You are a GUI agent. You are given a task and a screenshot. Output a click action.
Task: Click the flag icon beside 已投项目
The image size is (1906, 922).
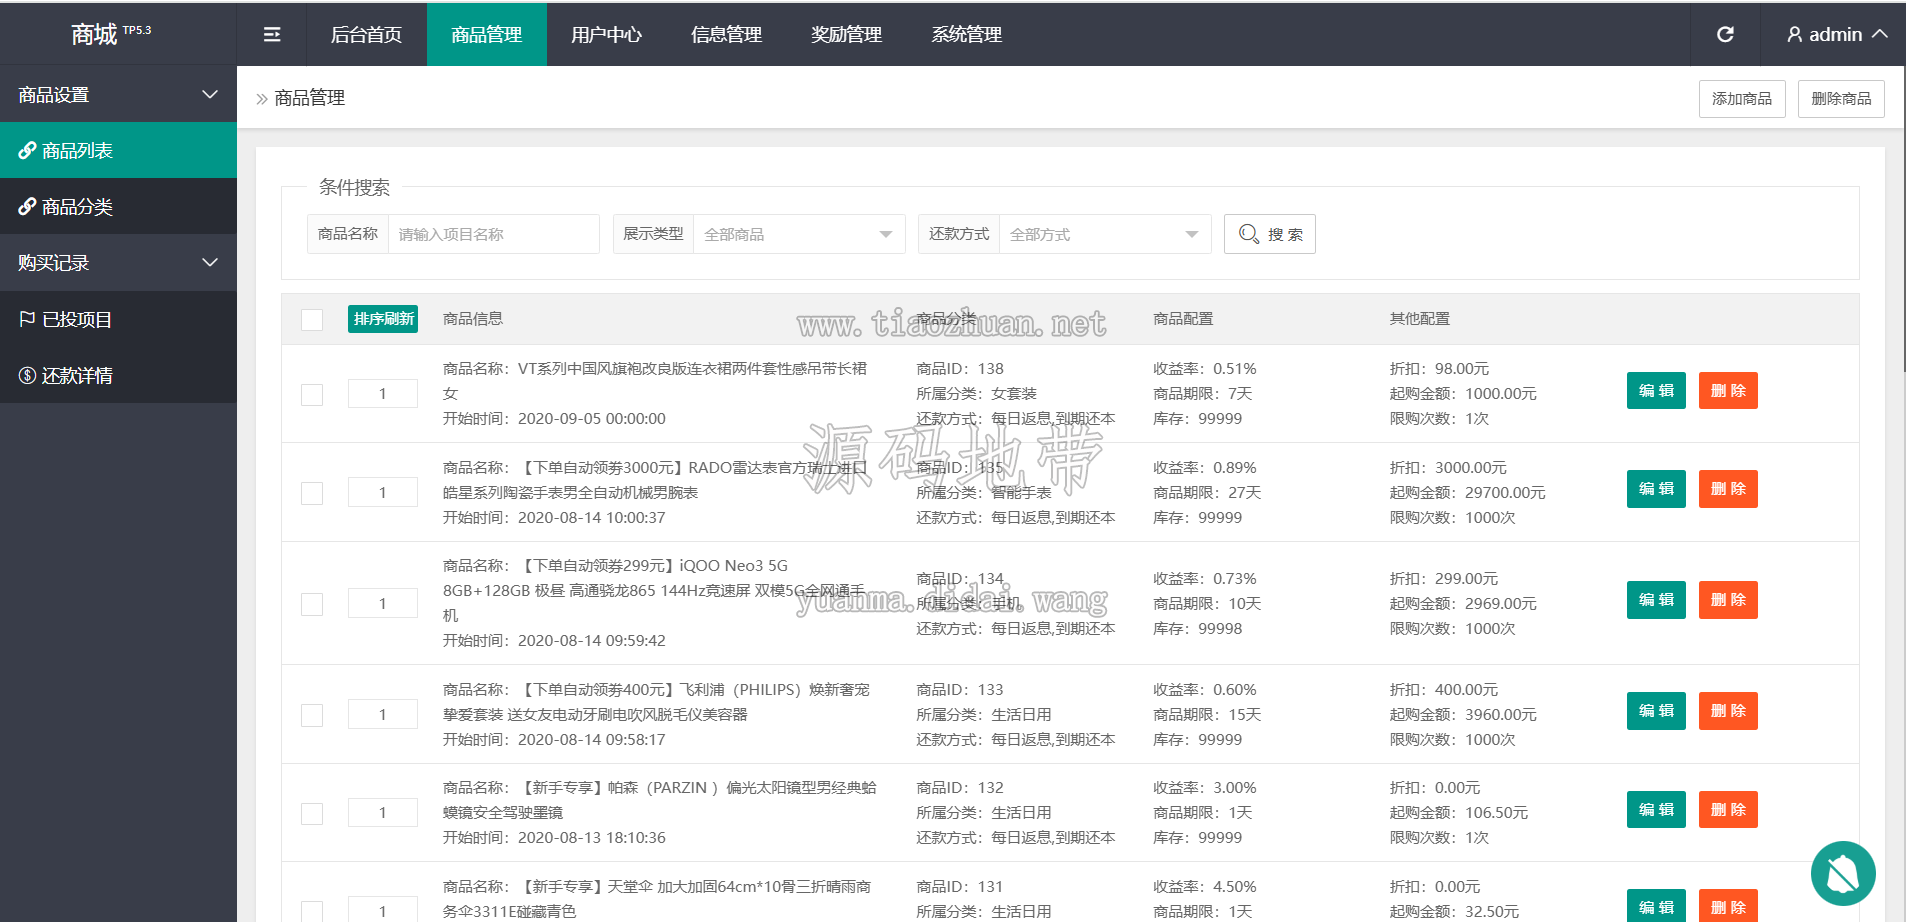tap(27, 319)
